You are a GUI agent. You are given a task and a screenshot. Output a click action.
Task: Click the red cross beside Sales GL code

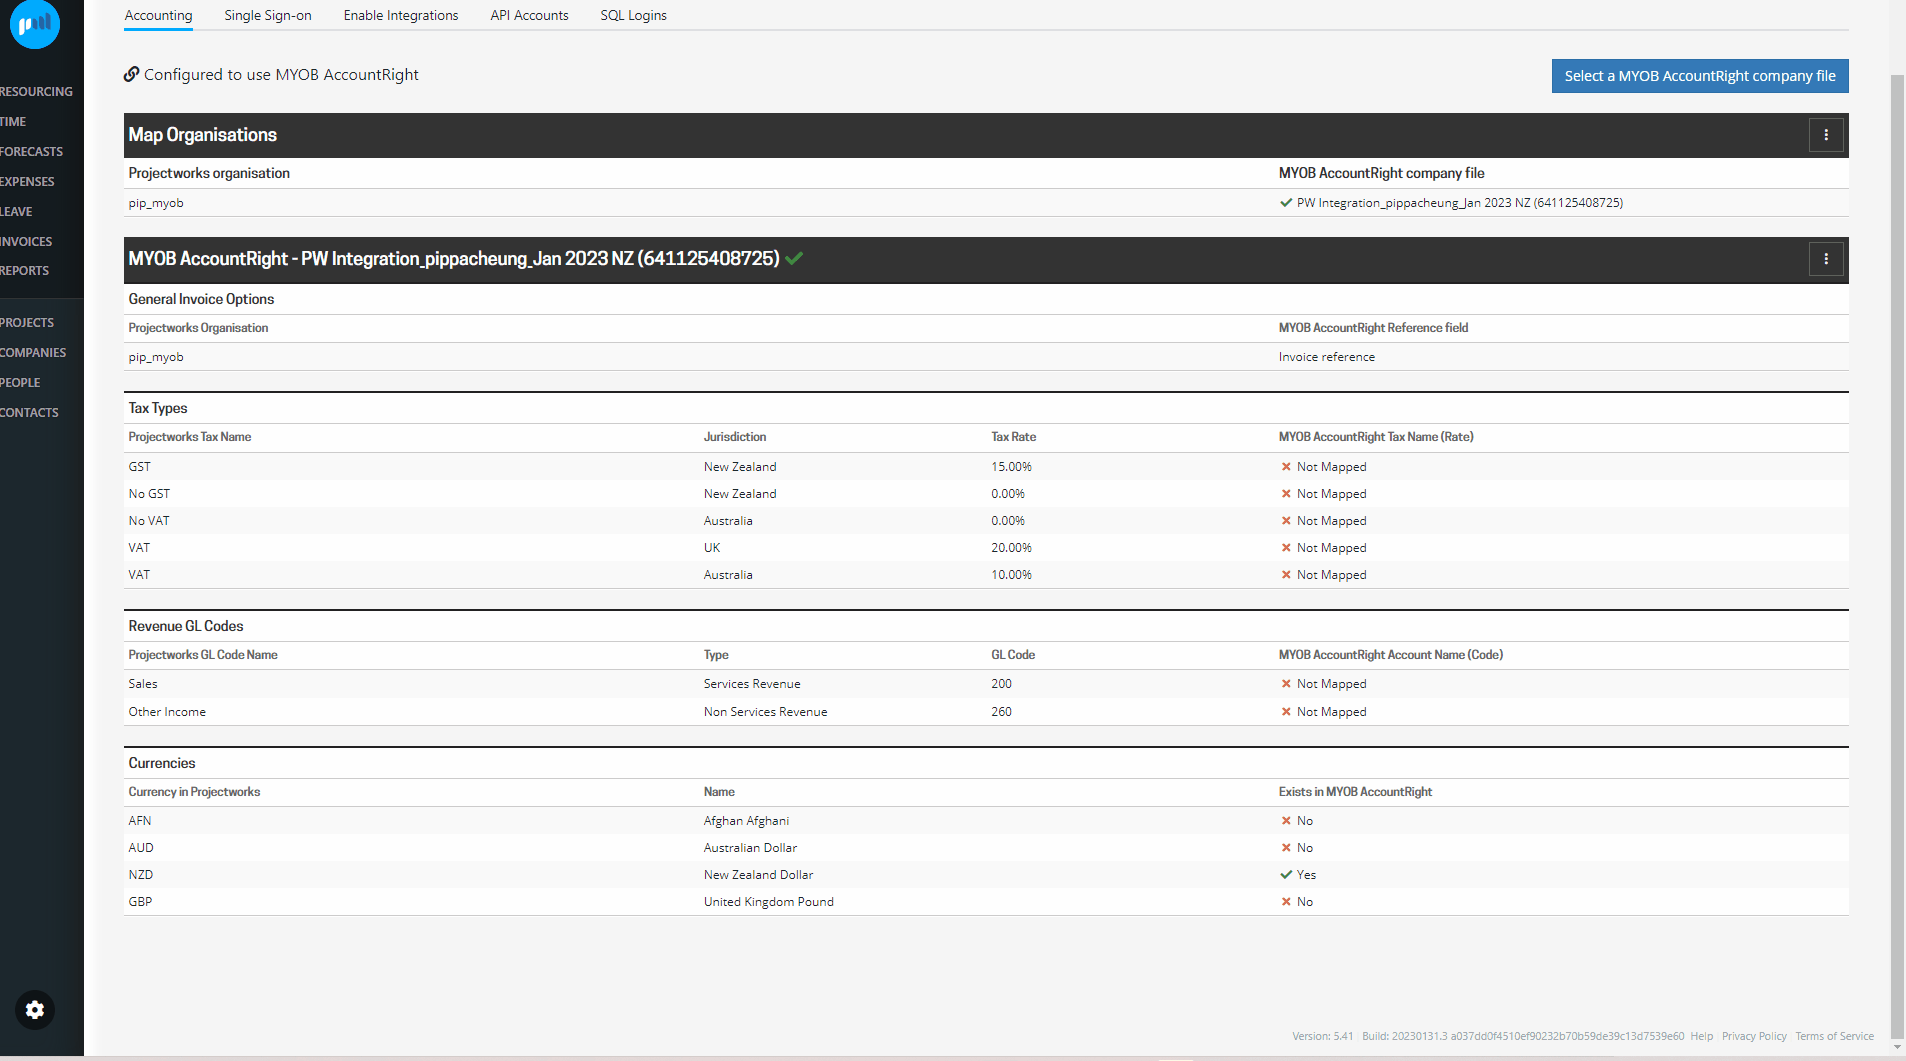click(1287, 683)
